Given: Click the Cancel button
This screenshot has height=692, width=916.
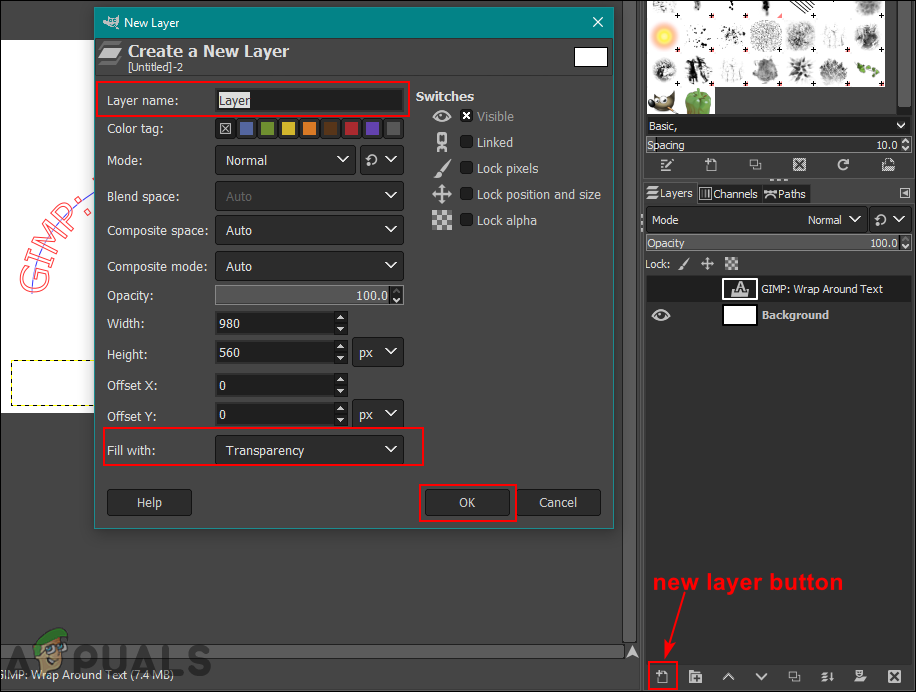Looking at the screenshot, I should (558, 502).
